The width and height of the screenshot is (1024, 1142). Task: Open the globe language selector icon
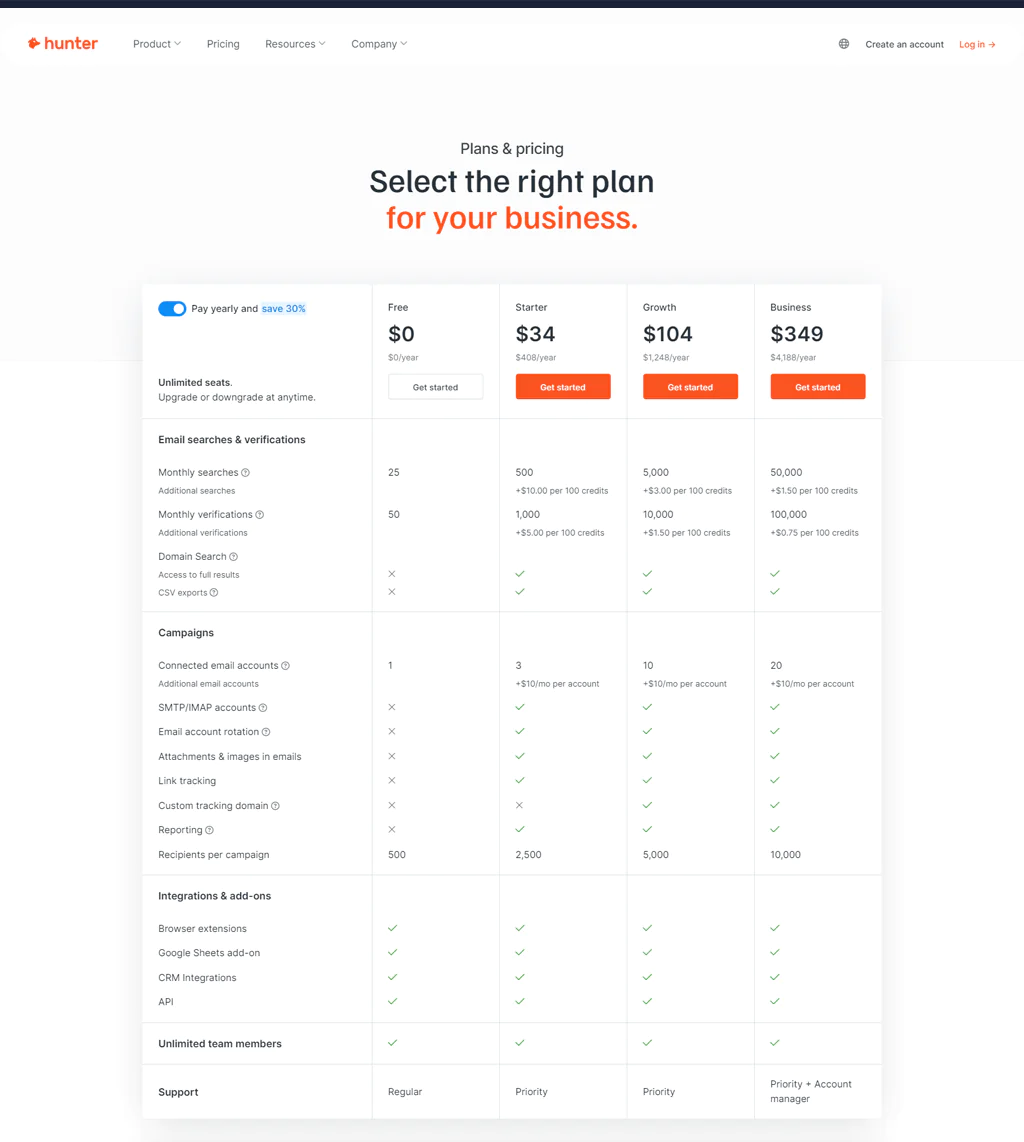[x=843, y=44]
